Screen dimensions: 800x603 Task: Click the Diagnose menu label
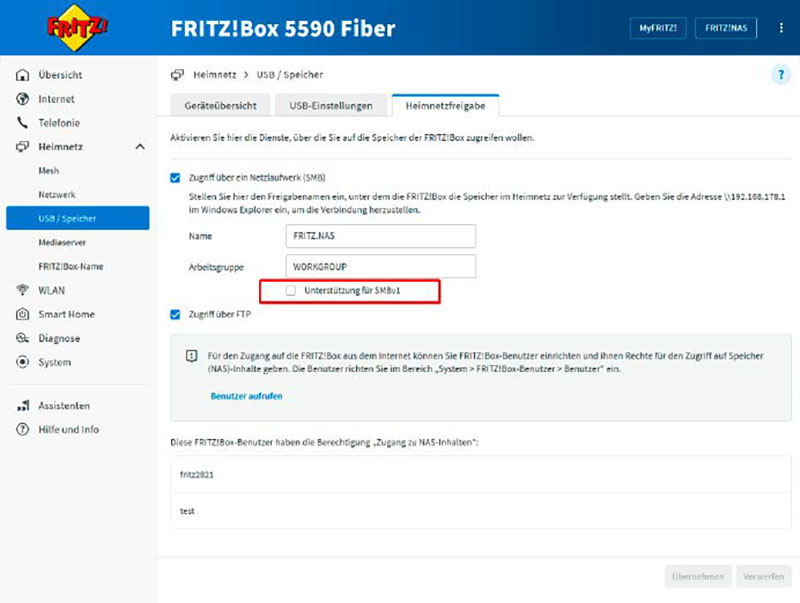pyautogui.click(x=59, y=338)
